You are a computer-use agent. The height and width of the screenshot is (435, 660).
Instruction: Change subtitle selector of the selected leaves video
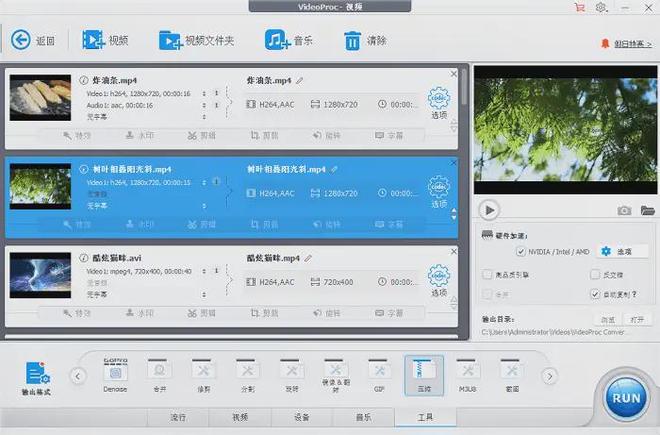tap(204, 206)
